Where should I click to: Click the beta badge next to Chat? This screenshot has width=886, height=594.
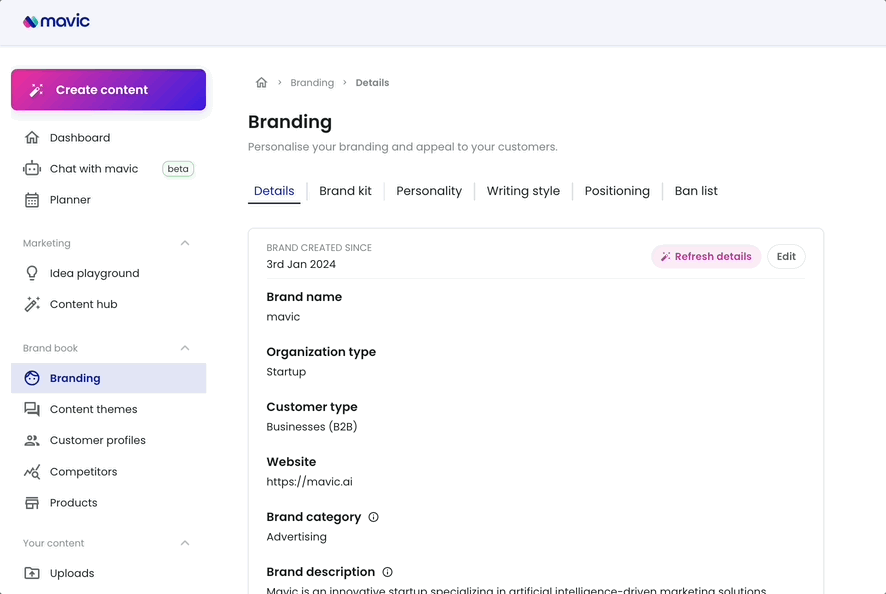[x=178, y=169]
